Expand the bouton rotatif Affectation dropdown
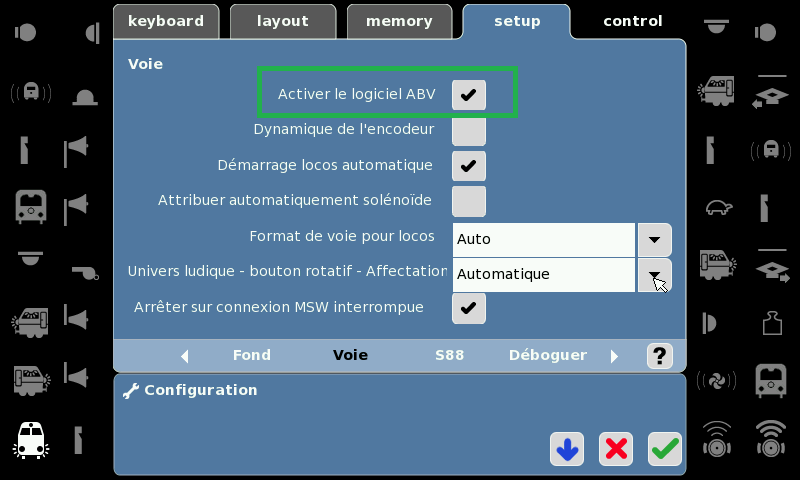The image size is (800, 480). [654, 275]
